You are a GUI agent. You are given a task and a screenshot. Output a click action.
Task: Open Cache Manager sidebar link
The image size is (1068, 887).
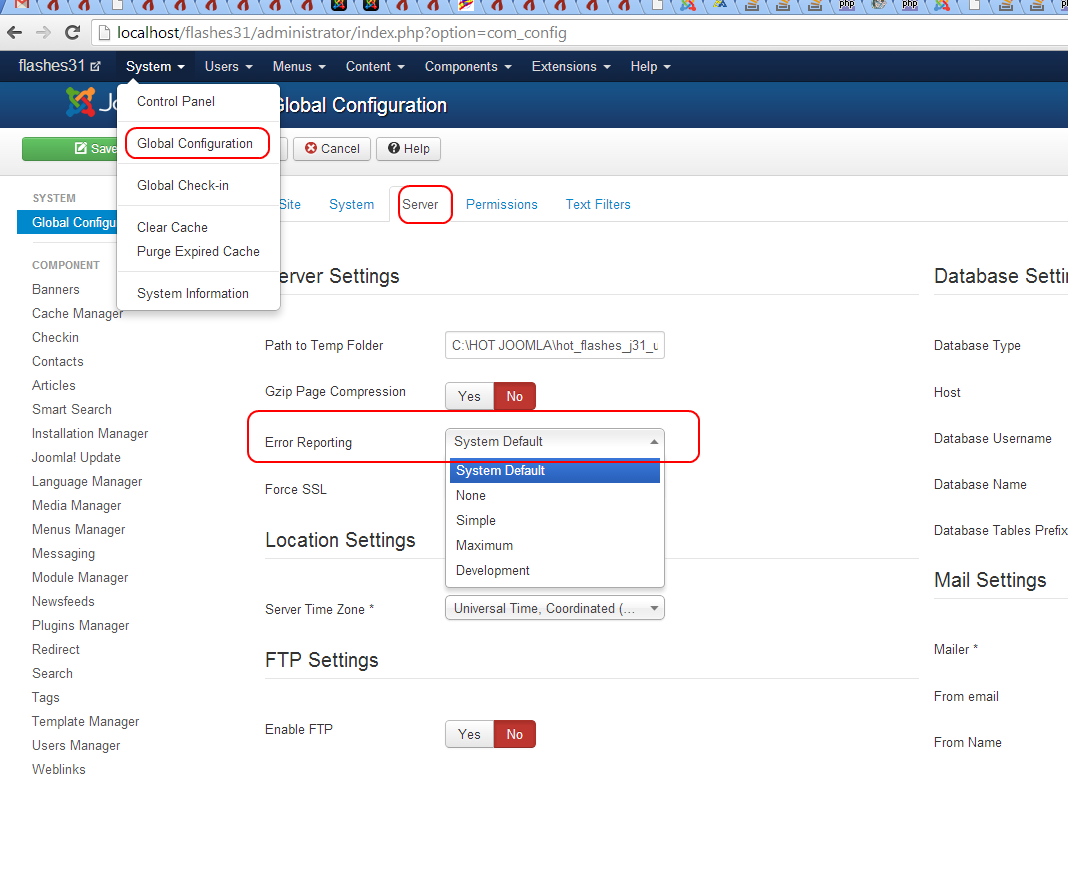78,313
